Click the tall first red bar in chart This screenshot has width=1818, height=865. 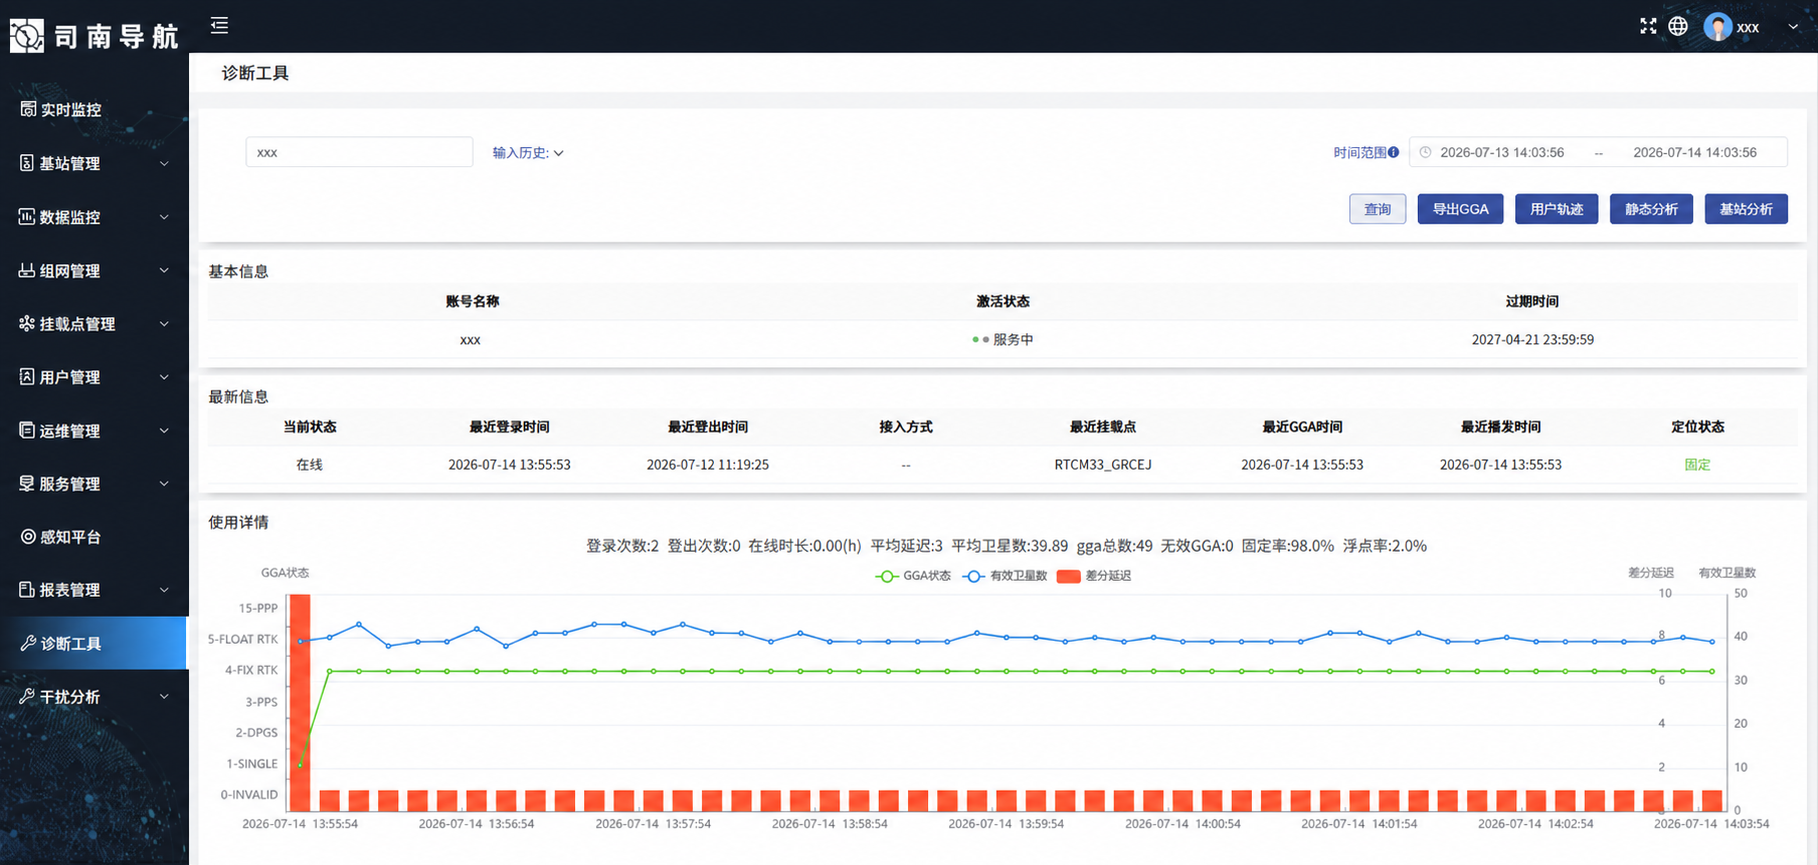click(299, 702)
